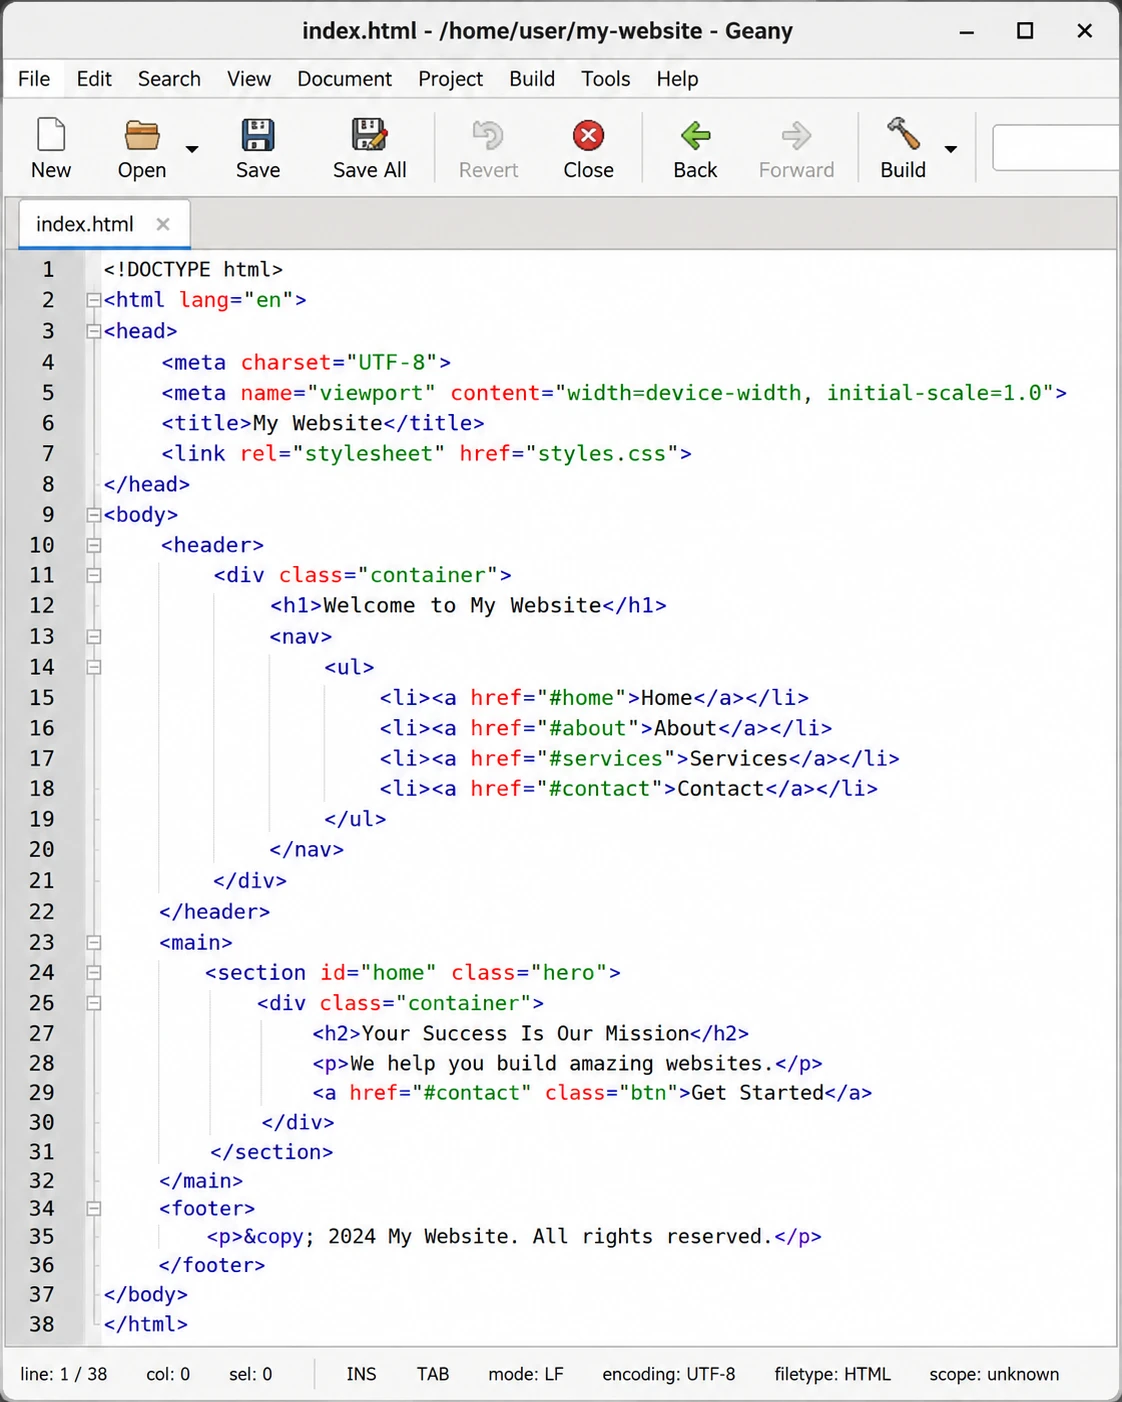The height and width of the screenshot is (1402, 1122).
Task: Open the Document menu
Action: click(344, 79)
